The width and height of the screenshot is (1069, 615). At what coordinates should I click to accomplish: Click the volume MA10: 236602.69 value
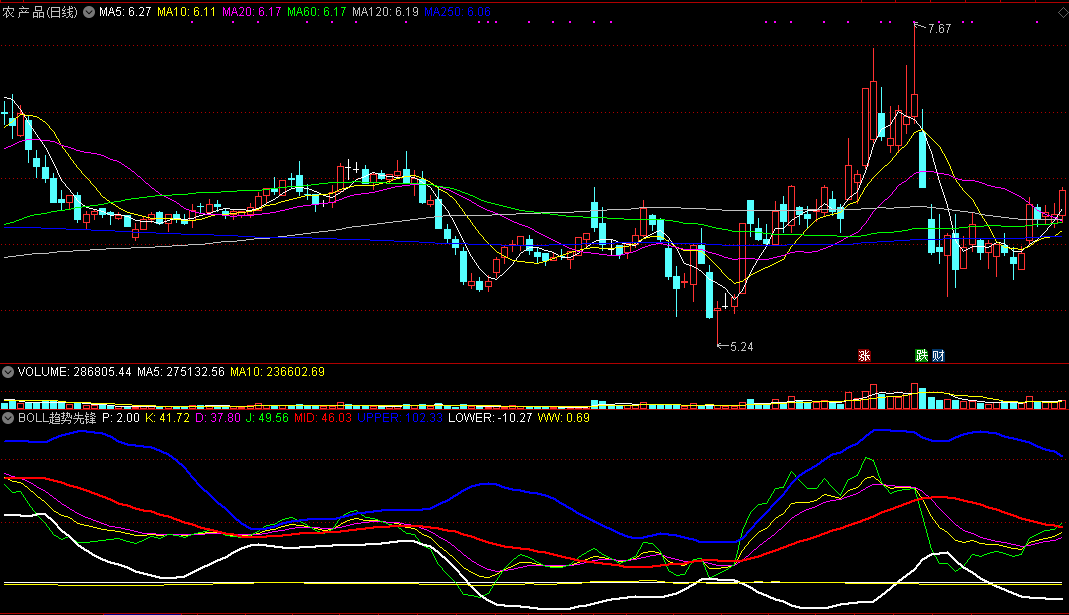pyautogui.click(x=277, y=372)
